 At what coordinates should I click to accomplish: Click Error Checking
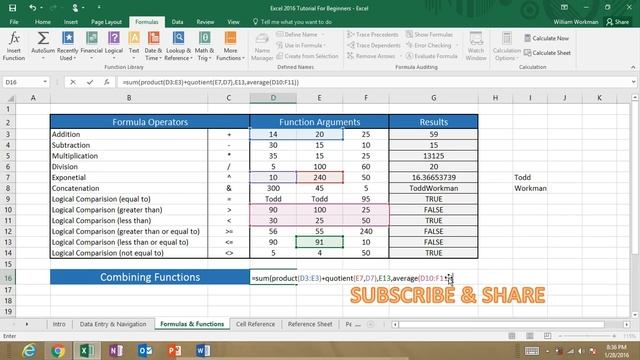click(429, 45)
